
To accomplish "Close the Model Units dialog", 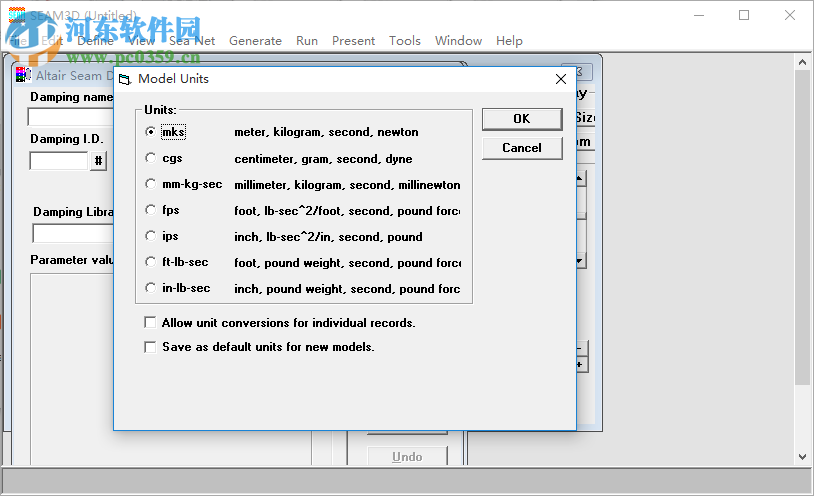I will 561,79.
